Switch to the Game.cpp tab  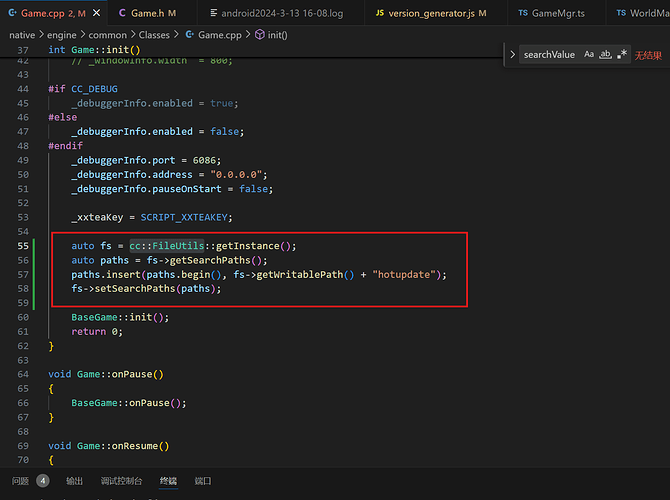(53, 13)
